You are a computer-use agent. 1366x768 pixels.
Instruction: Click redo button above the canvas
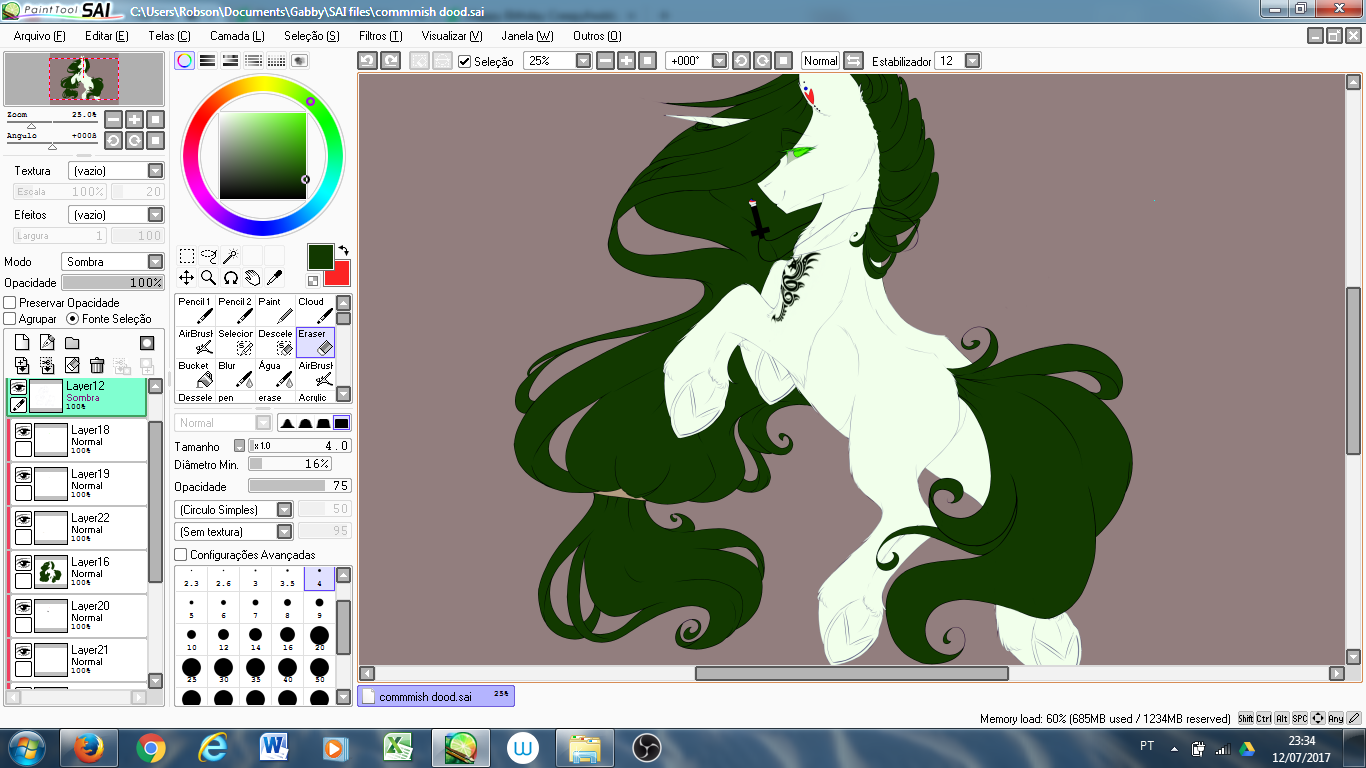[x=391, y=61]
